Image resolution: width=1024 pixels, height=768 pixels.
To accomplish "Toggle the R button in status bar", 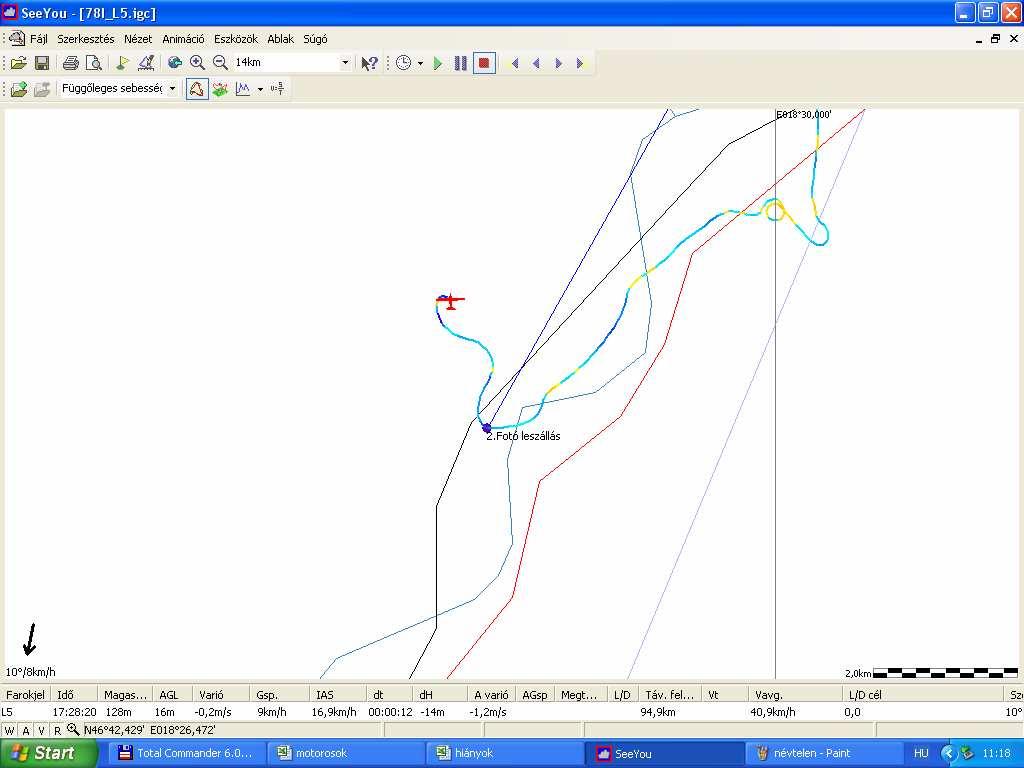I will coord(57,731).
